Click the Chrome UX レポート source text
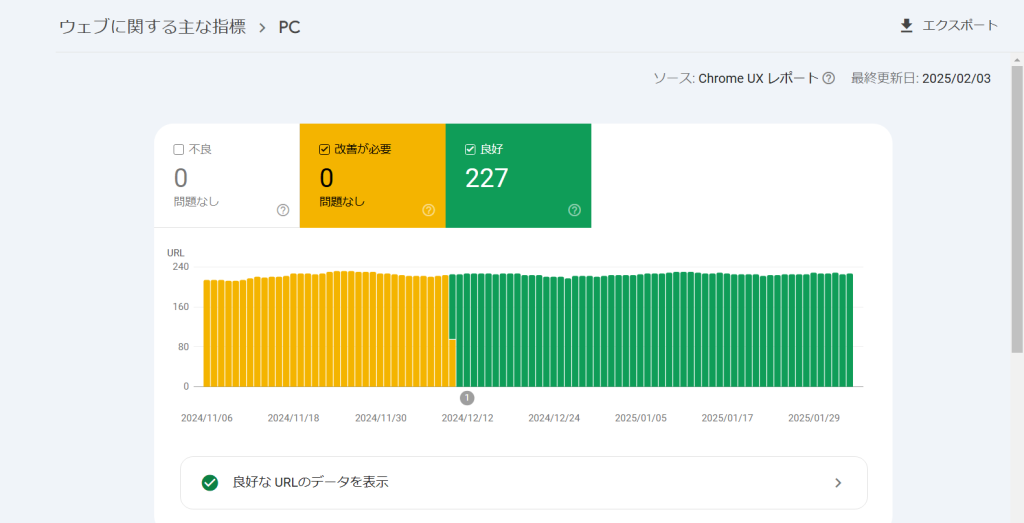 758,79
